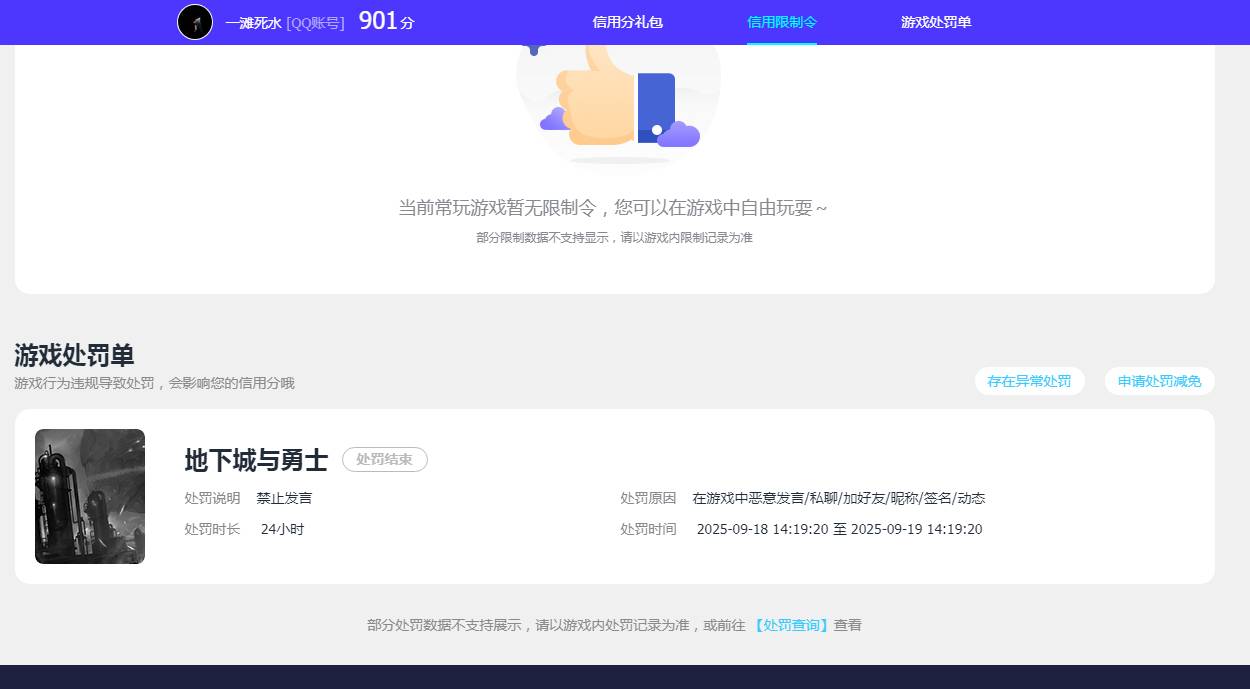Click the user avatar icon
Screen dimensions: 1250x689
pyautogui.click(x=194, y=22)
